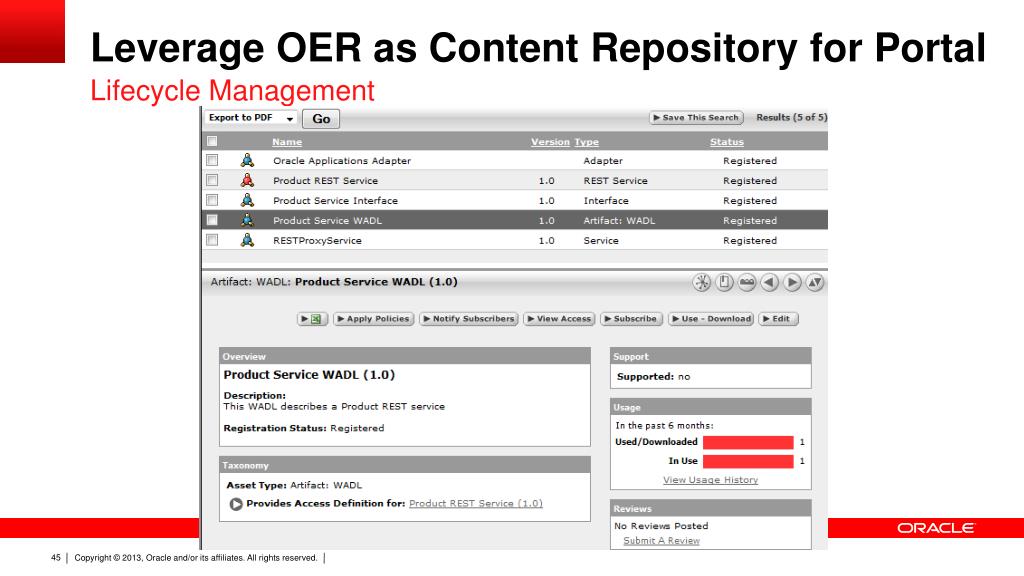Click the 'Interface' type cell
1024x576 pixels.
click(x=606, y=200)
